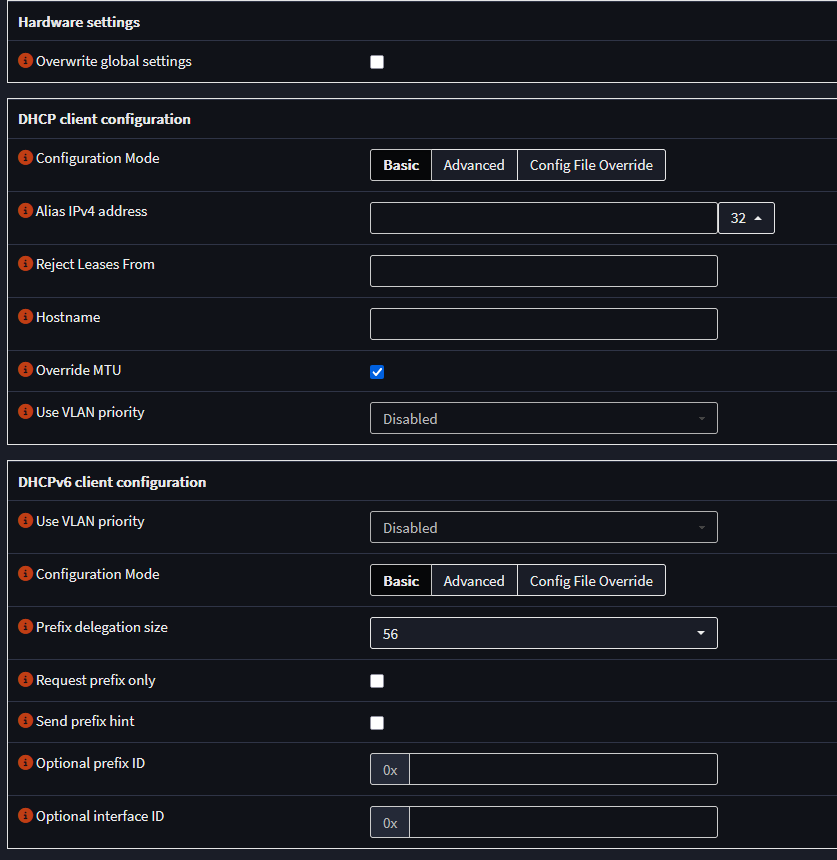Screen dimensions: 837x860
Task: Enable Request prefix only checkbox
Action: 377,681
